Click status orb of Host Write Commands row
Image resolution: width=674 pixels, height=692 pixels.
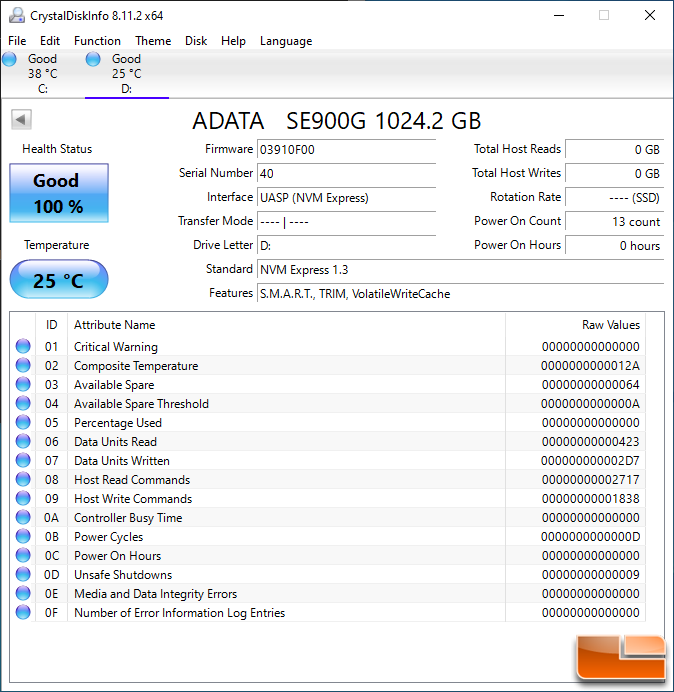tap(23, 498)
